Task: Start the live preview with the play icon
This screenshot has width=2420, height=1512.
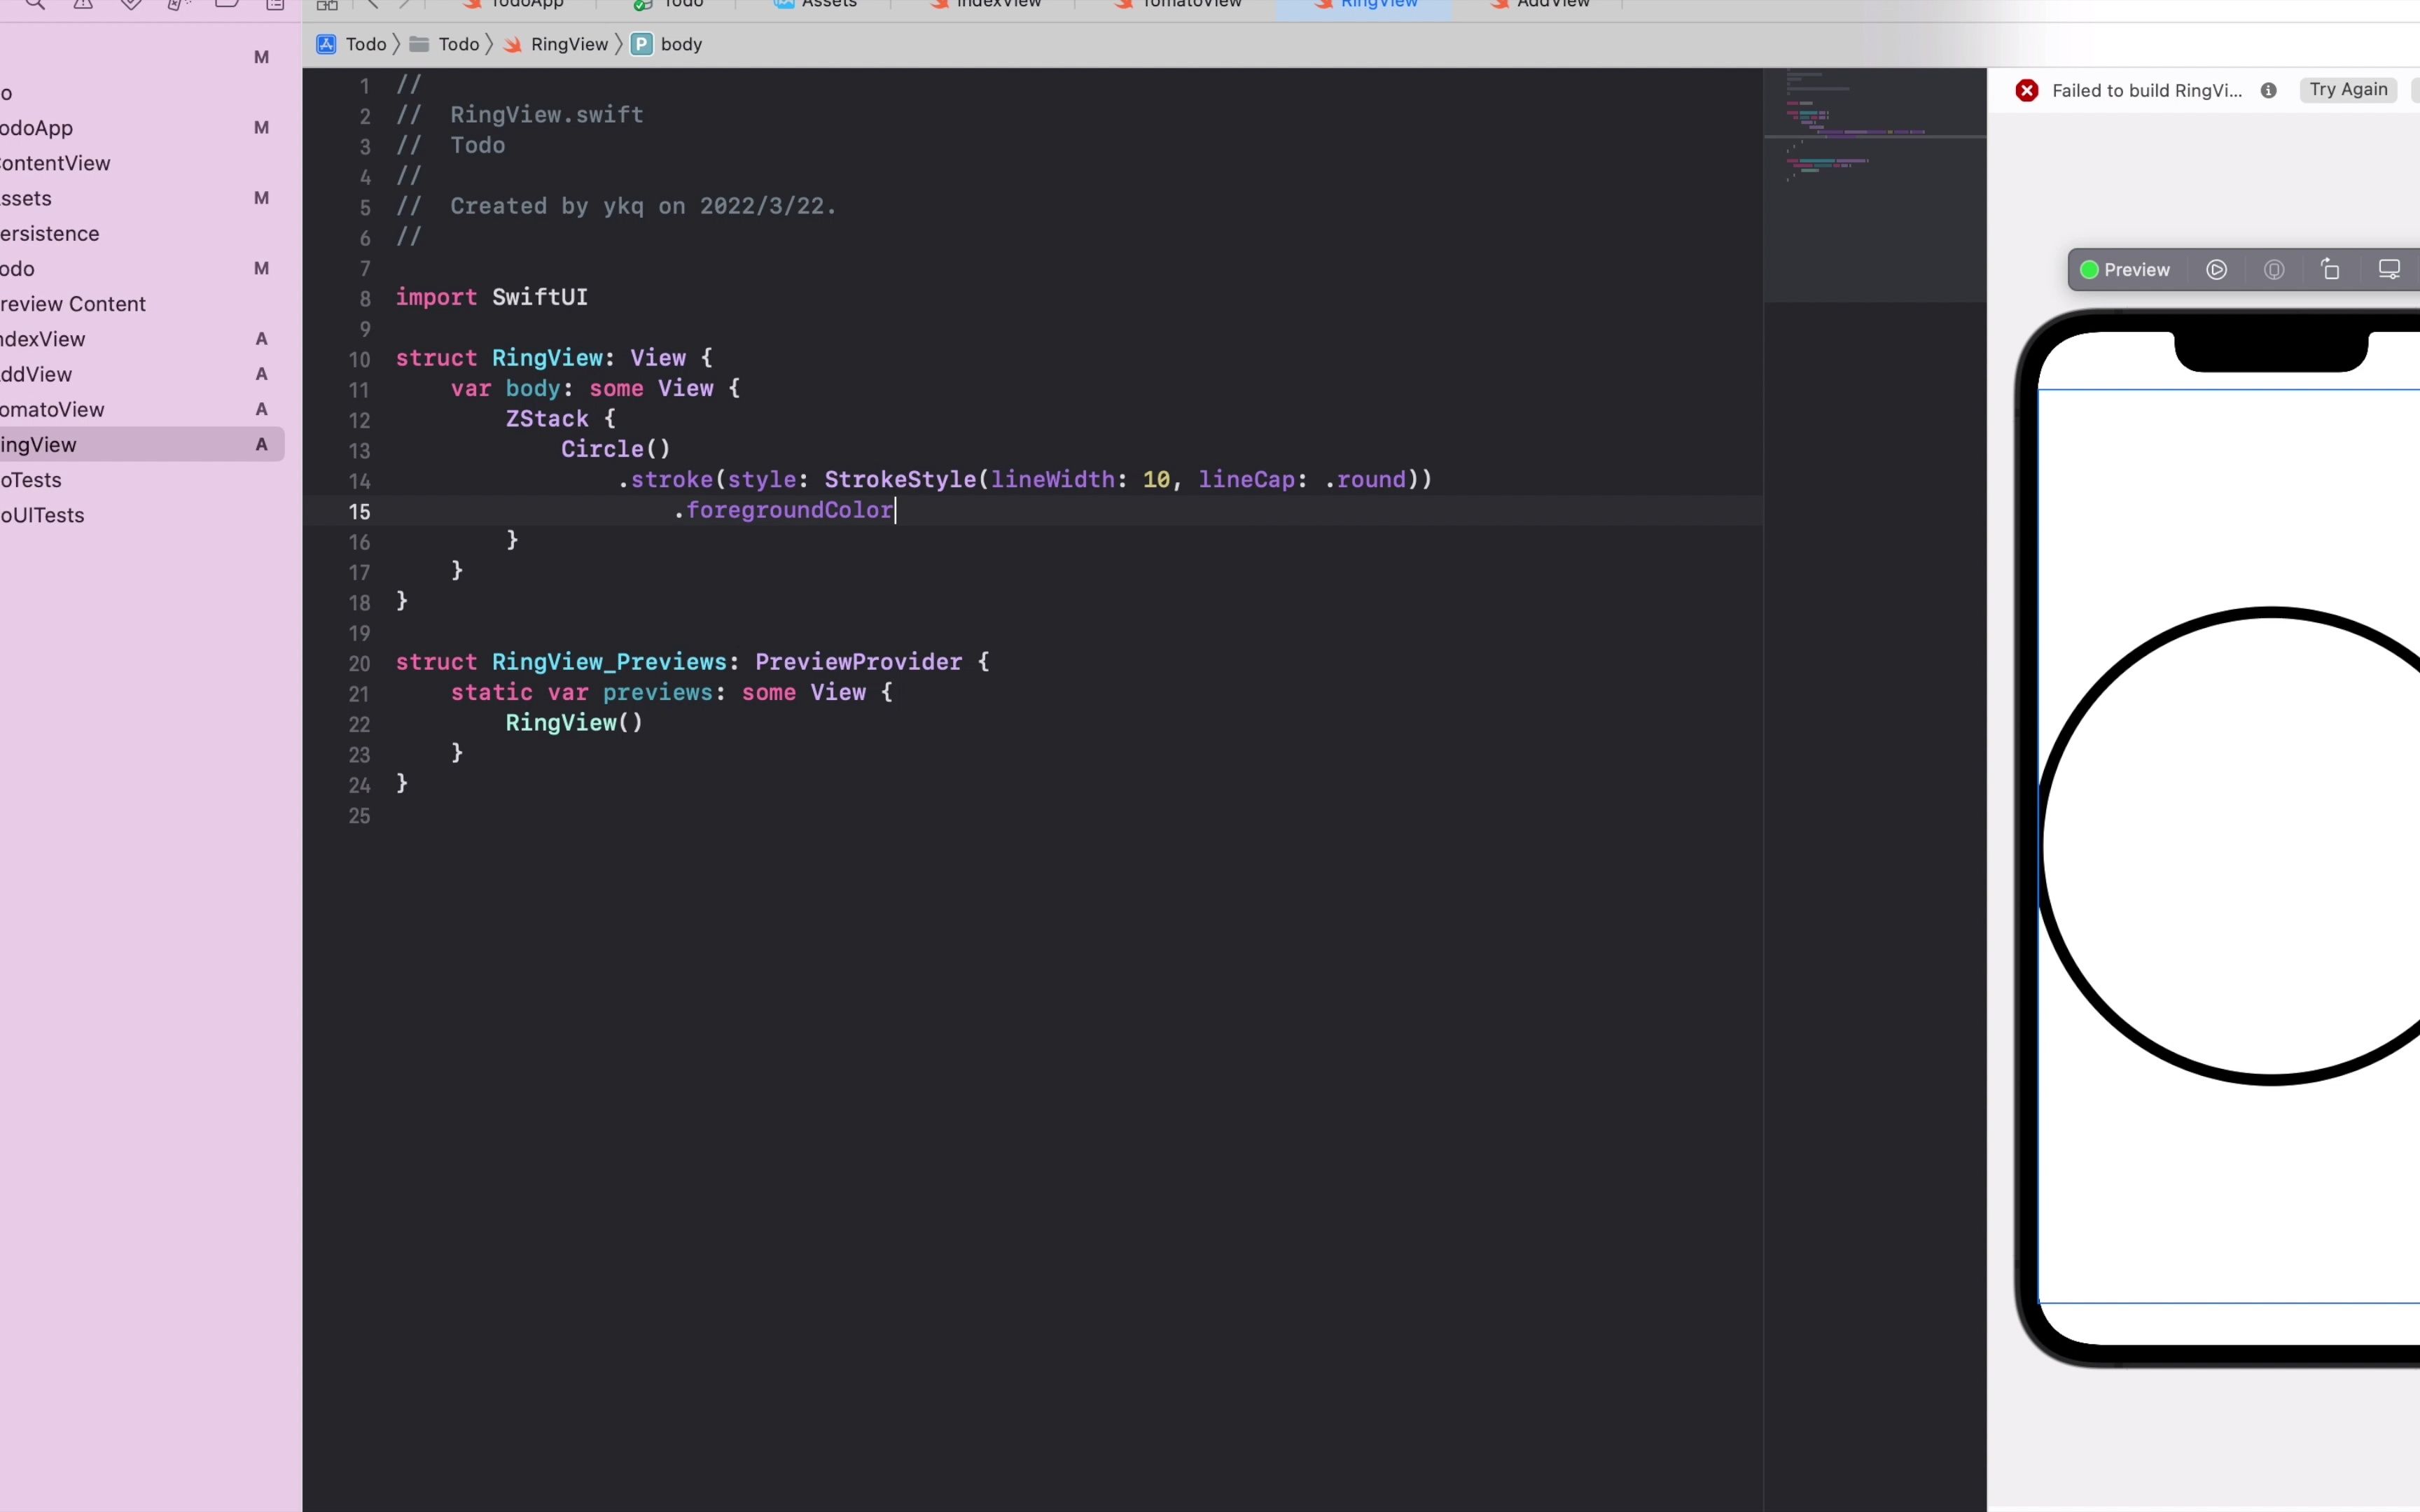Action: click(2217, 270)
